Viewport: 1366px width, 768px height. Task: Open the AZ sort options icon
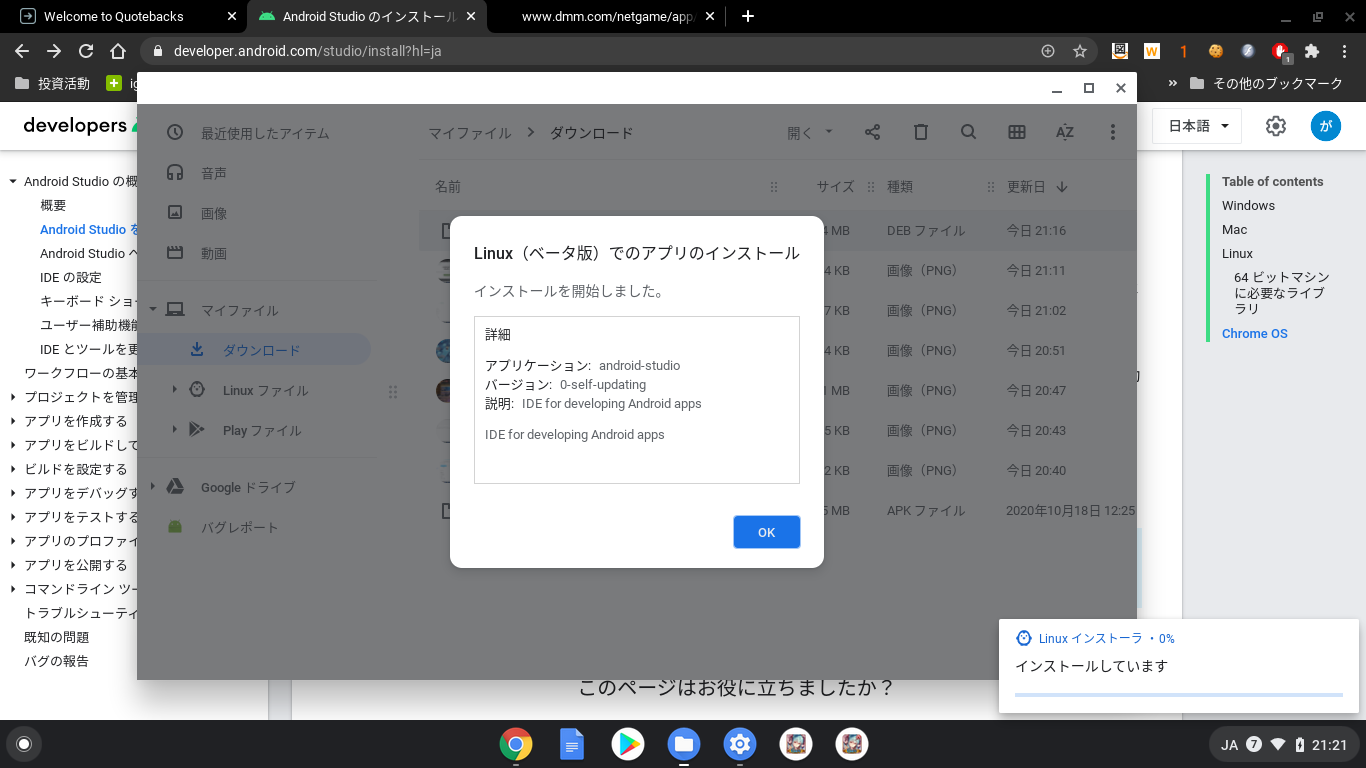click(x=1065, y=132)
